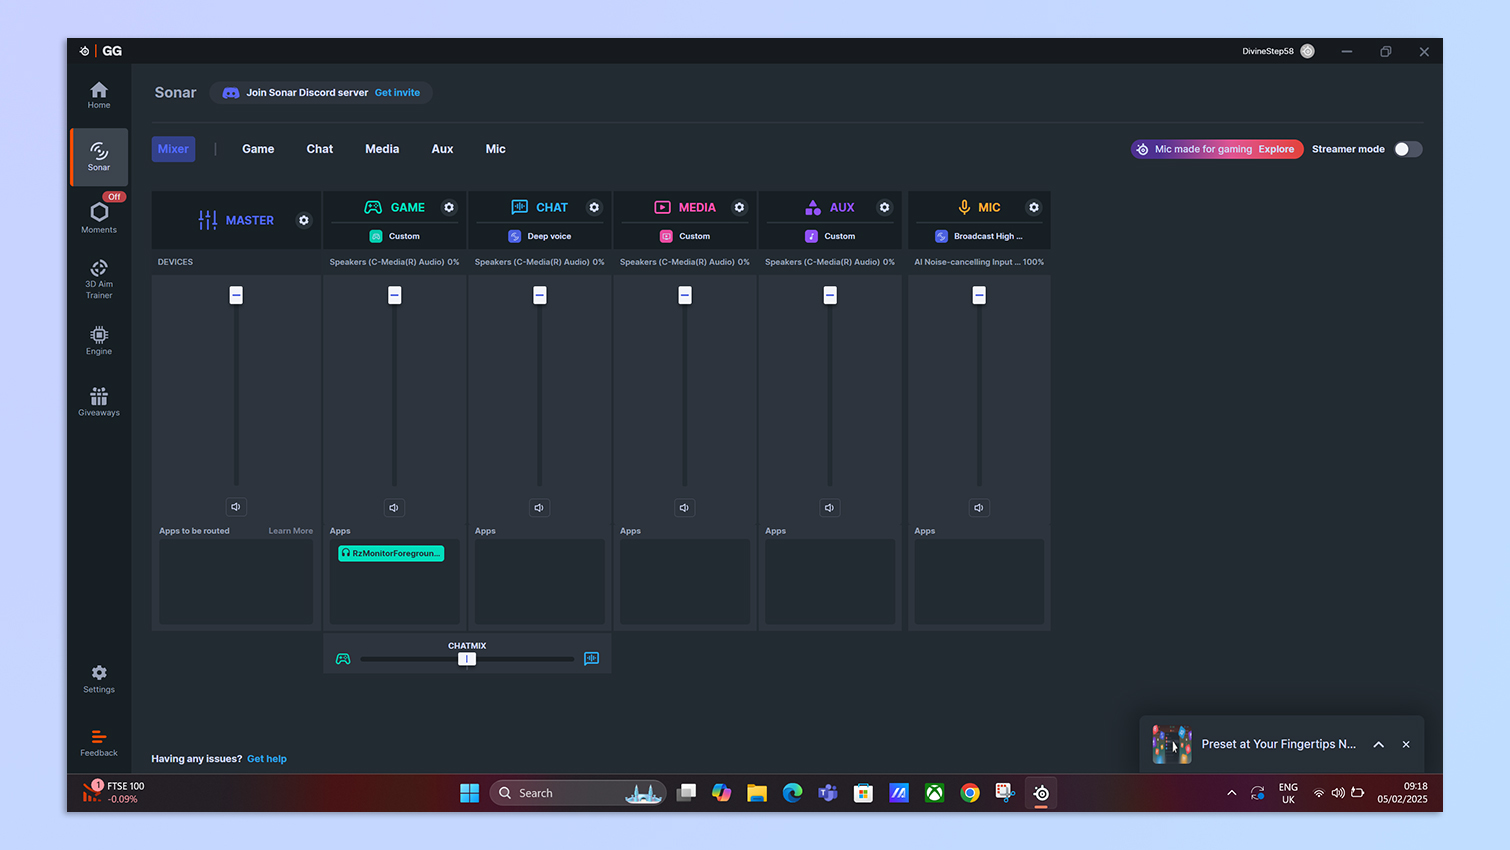Open the Master channel settings gear
1510x850 pixels.
(304, 220)
